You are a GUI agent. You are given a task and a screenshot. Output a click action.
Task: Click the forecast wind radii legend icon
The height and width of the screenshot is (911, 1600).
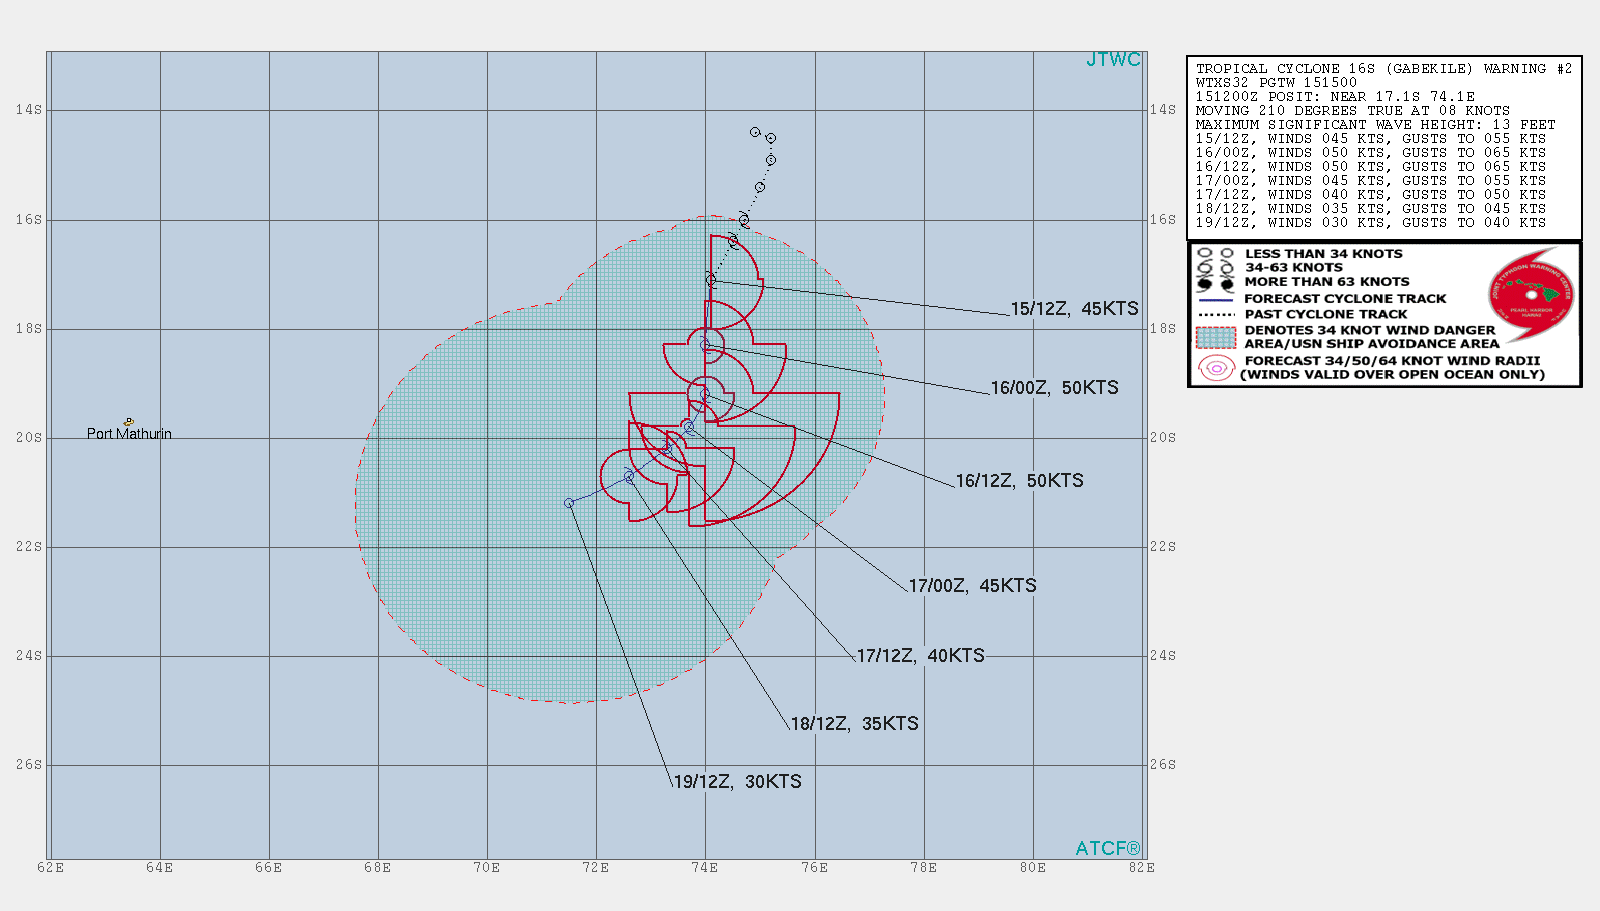pos(1216,368)
